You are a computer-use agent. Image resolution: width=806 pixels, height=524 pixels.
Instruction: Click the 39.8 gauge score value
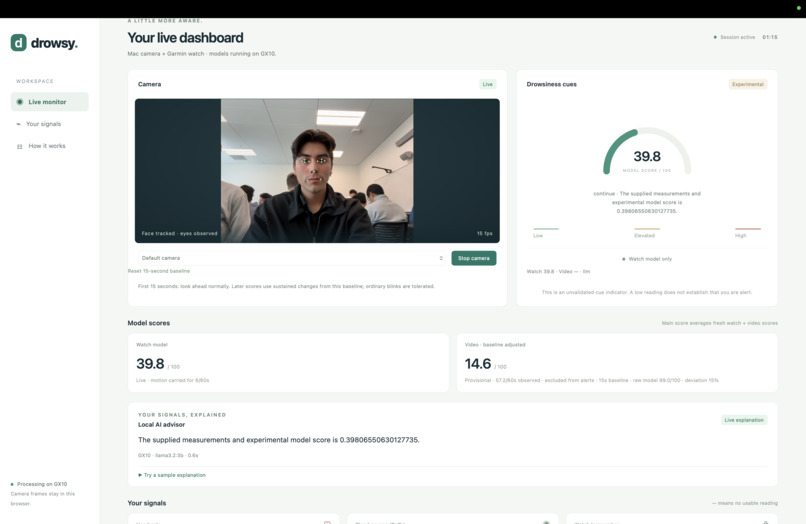click(647, 156)
